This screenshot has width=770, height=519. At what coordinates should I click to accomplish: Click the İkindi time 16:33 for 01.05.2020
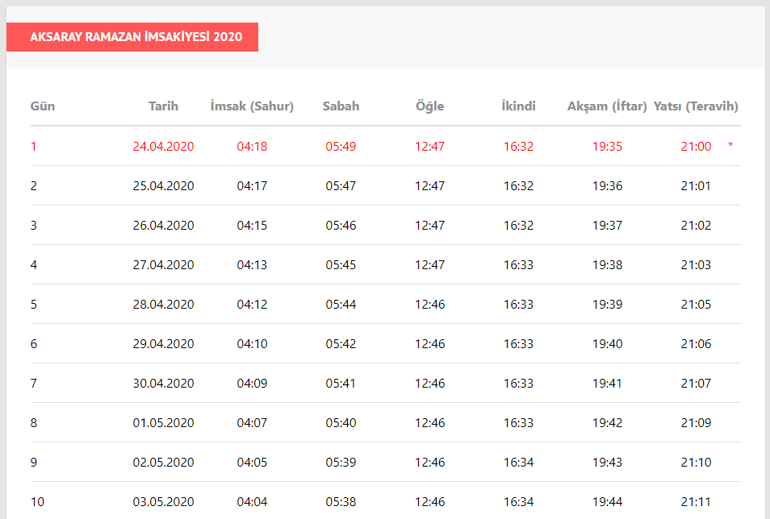point(518,423)
